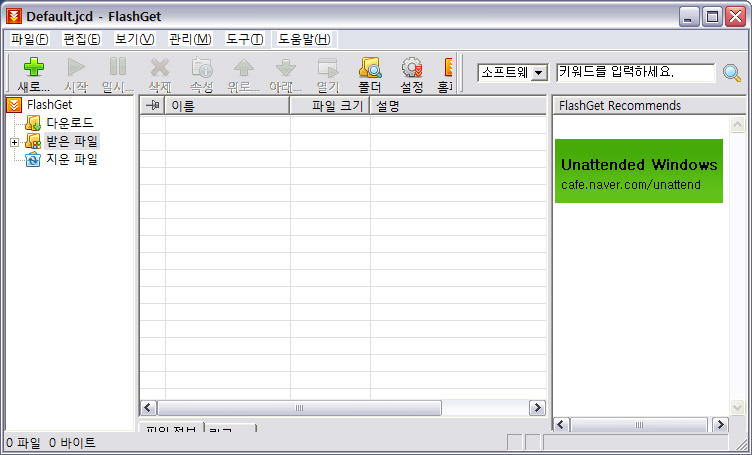Select the 지운 파일 tree folder
This screenshot has width=752, height=455.
72,159
